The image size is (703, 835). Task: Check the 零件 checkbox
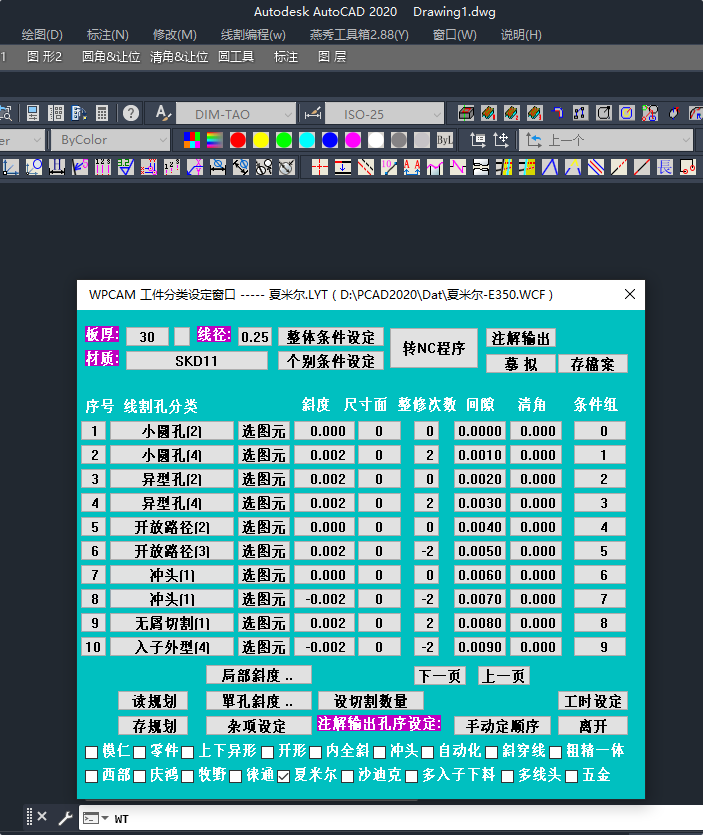click(x=140, y=752)
